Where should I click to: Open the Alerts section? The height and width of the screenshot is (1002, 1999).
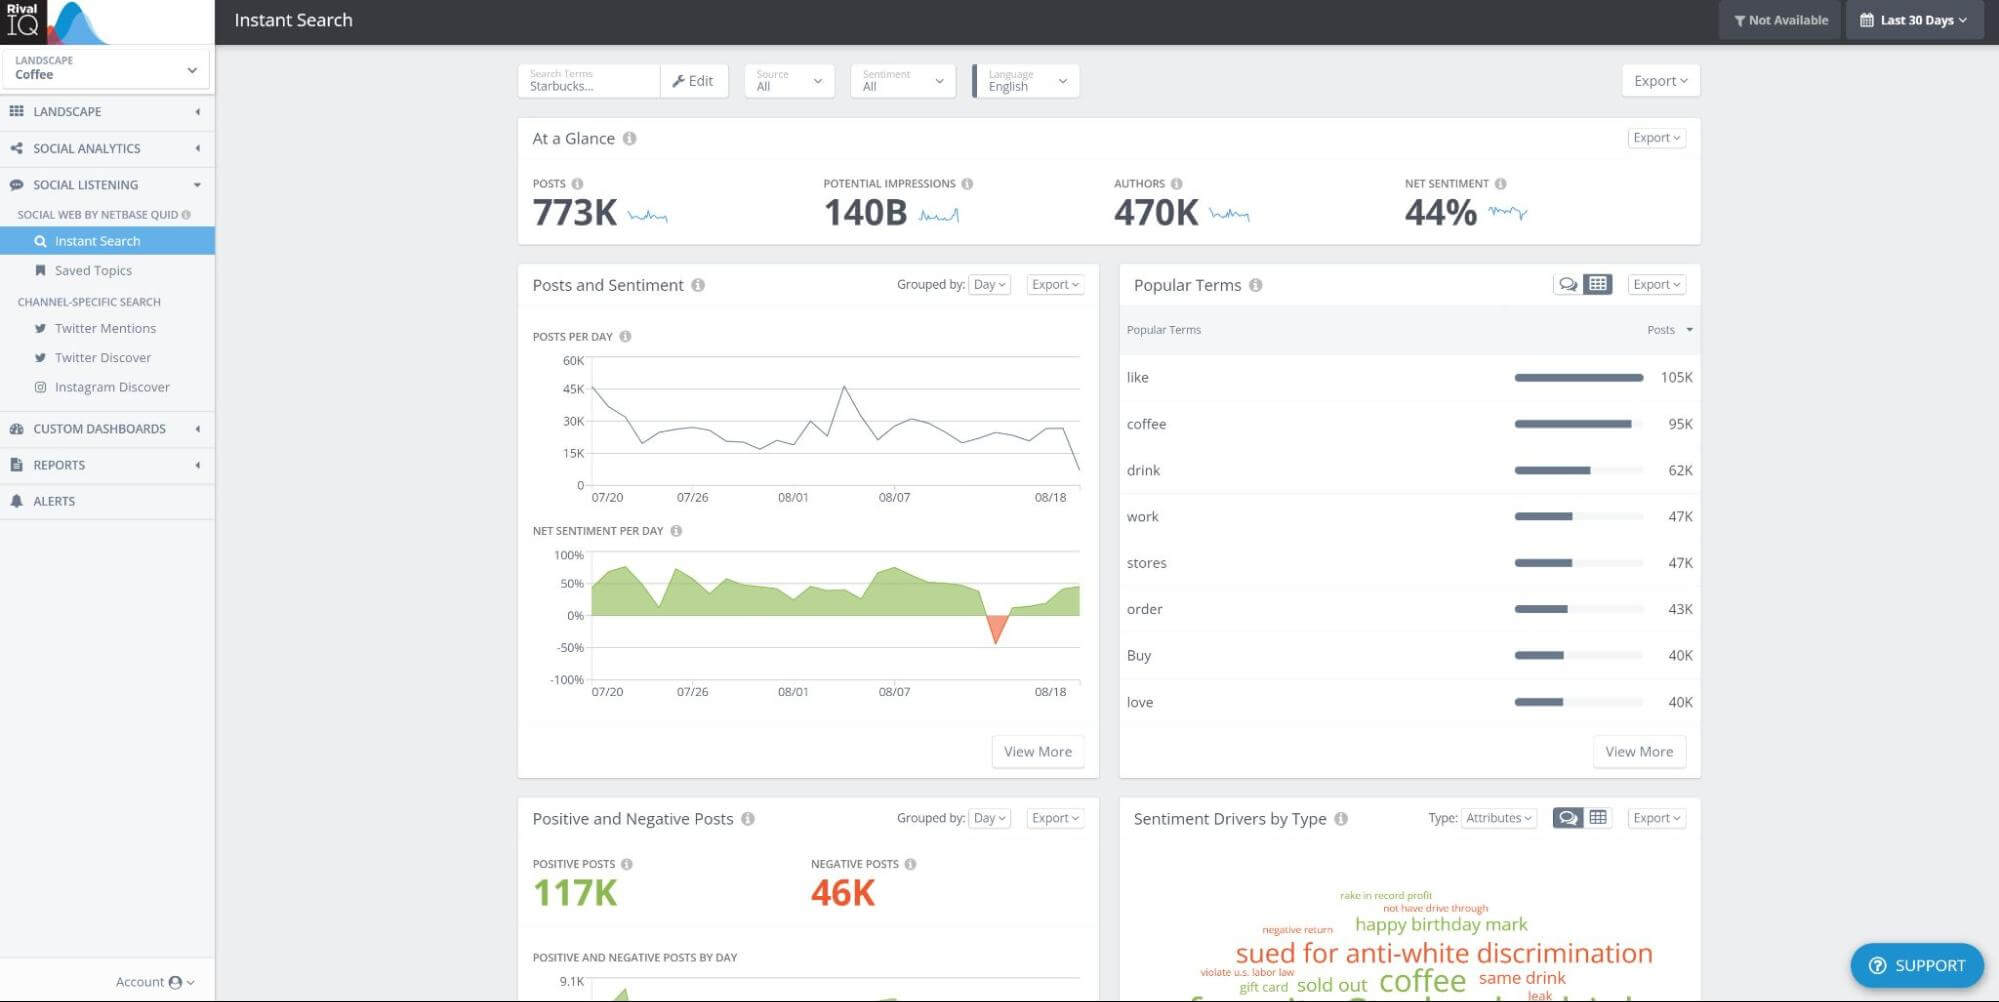tap(55, 500)
